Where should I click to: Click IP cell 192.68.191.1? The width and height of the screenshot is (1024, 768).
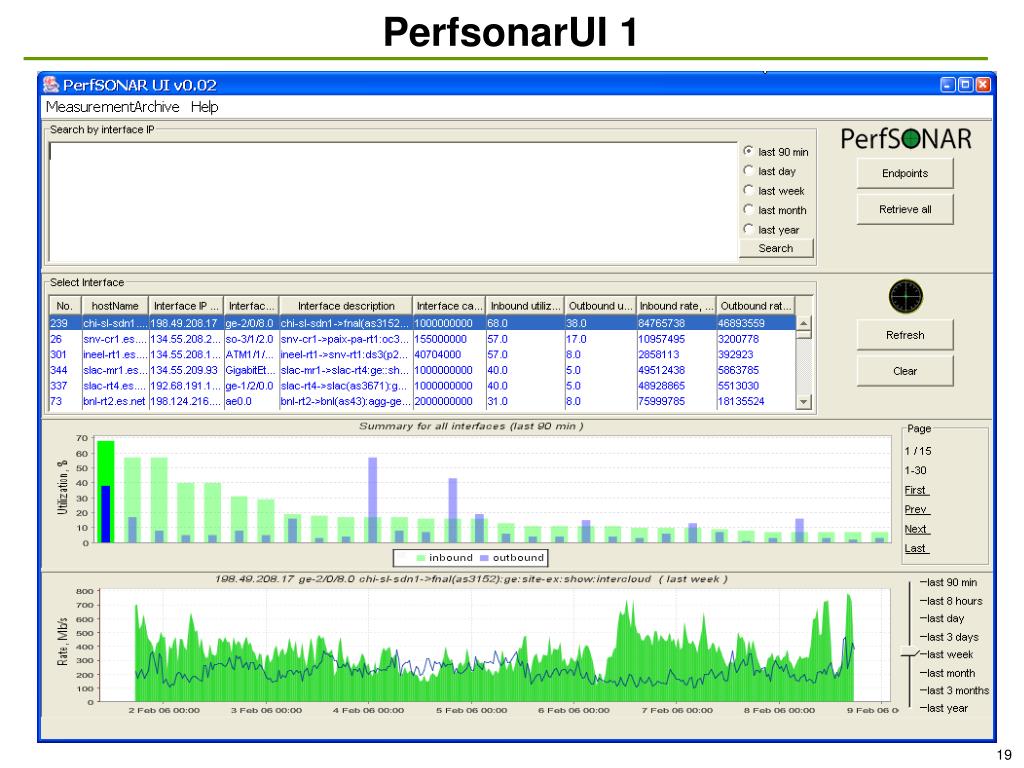click(x=185, y=386)
